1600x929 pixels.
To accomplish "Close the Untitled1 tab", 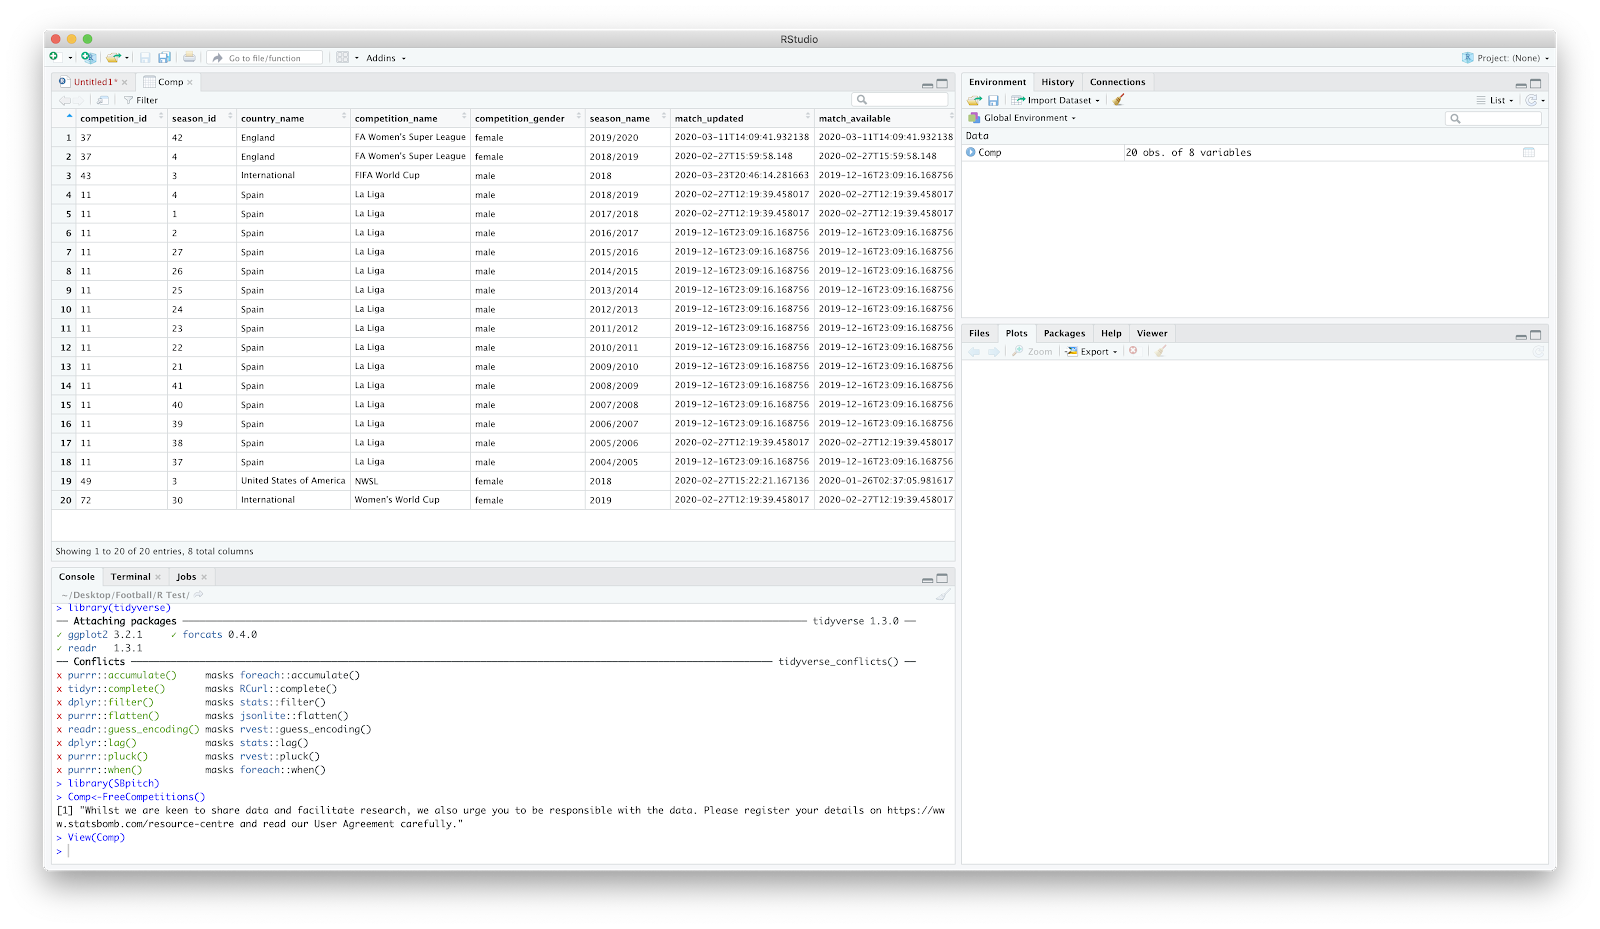I will pyautogui.click(x=125, y=82).
